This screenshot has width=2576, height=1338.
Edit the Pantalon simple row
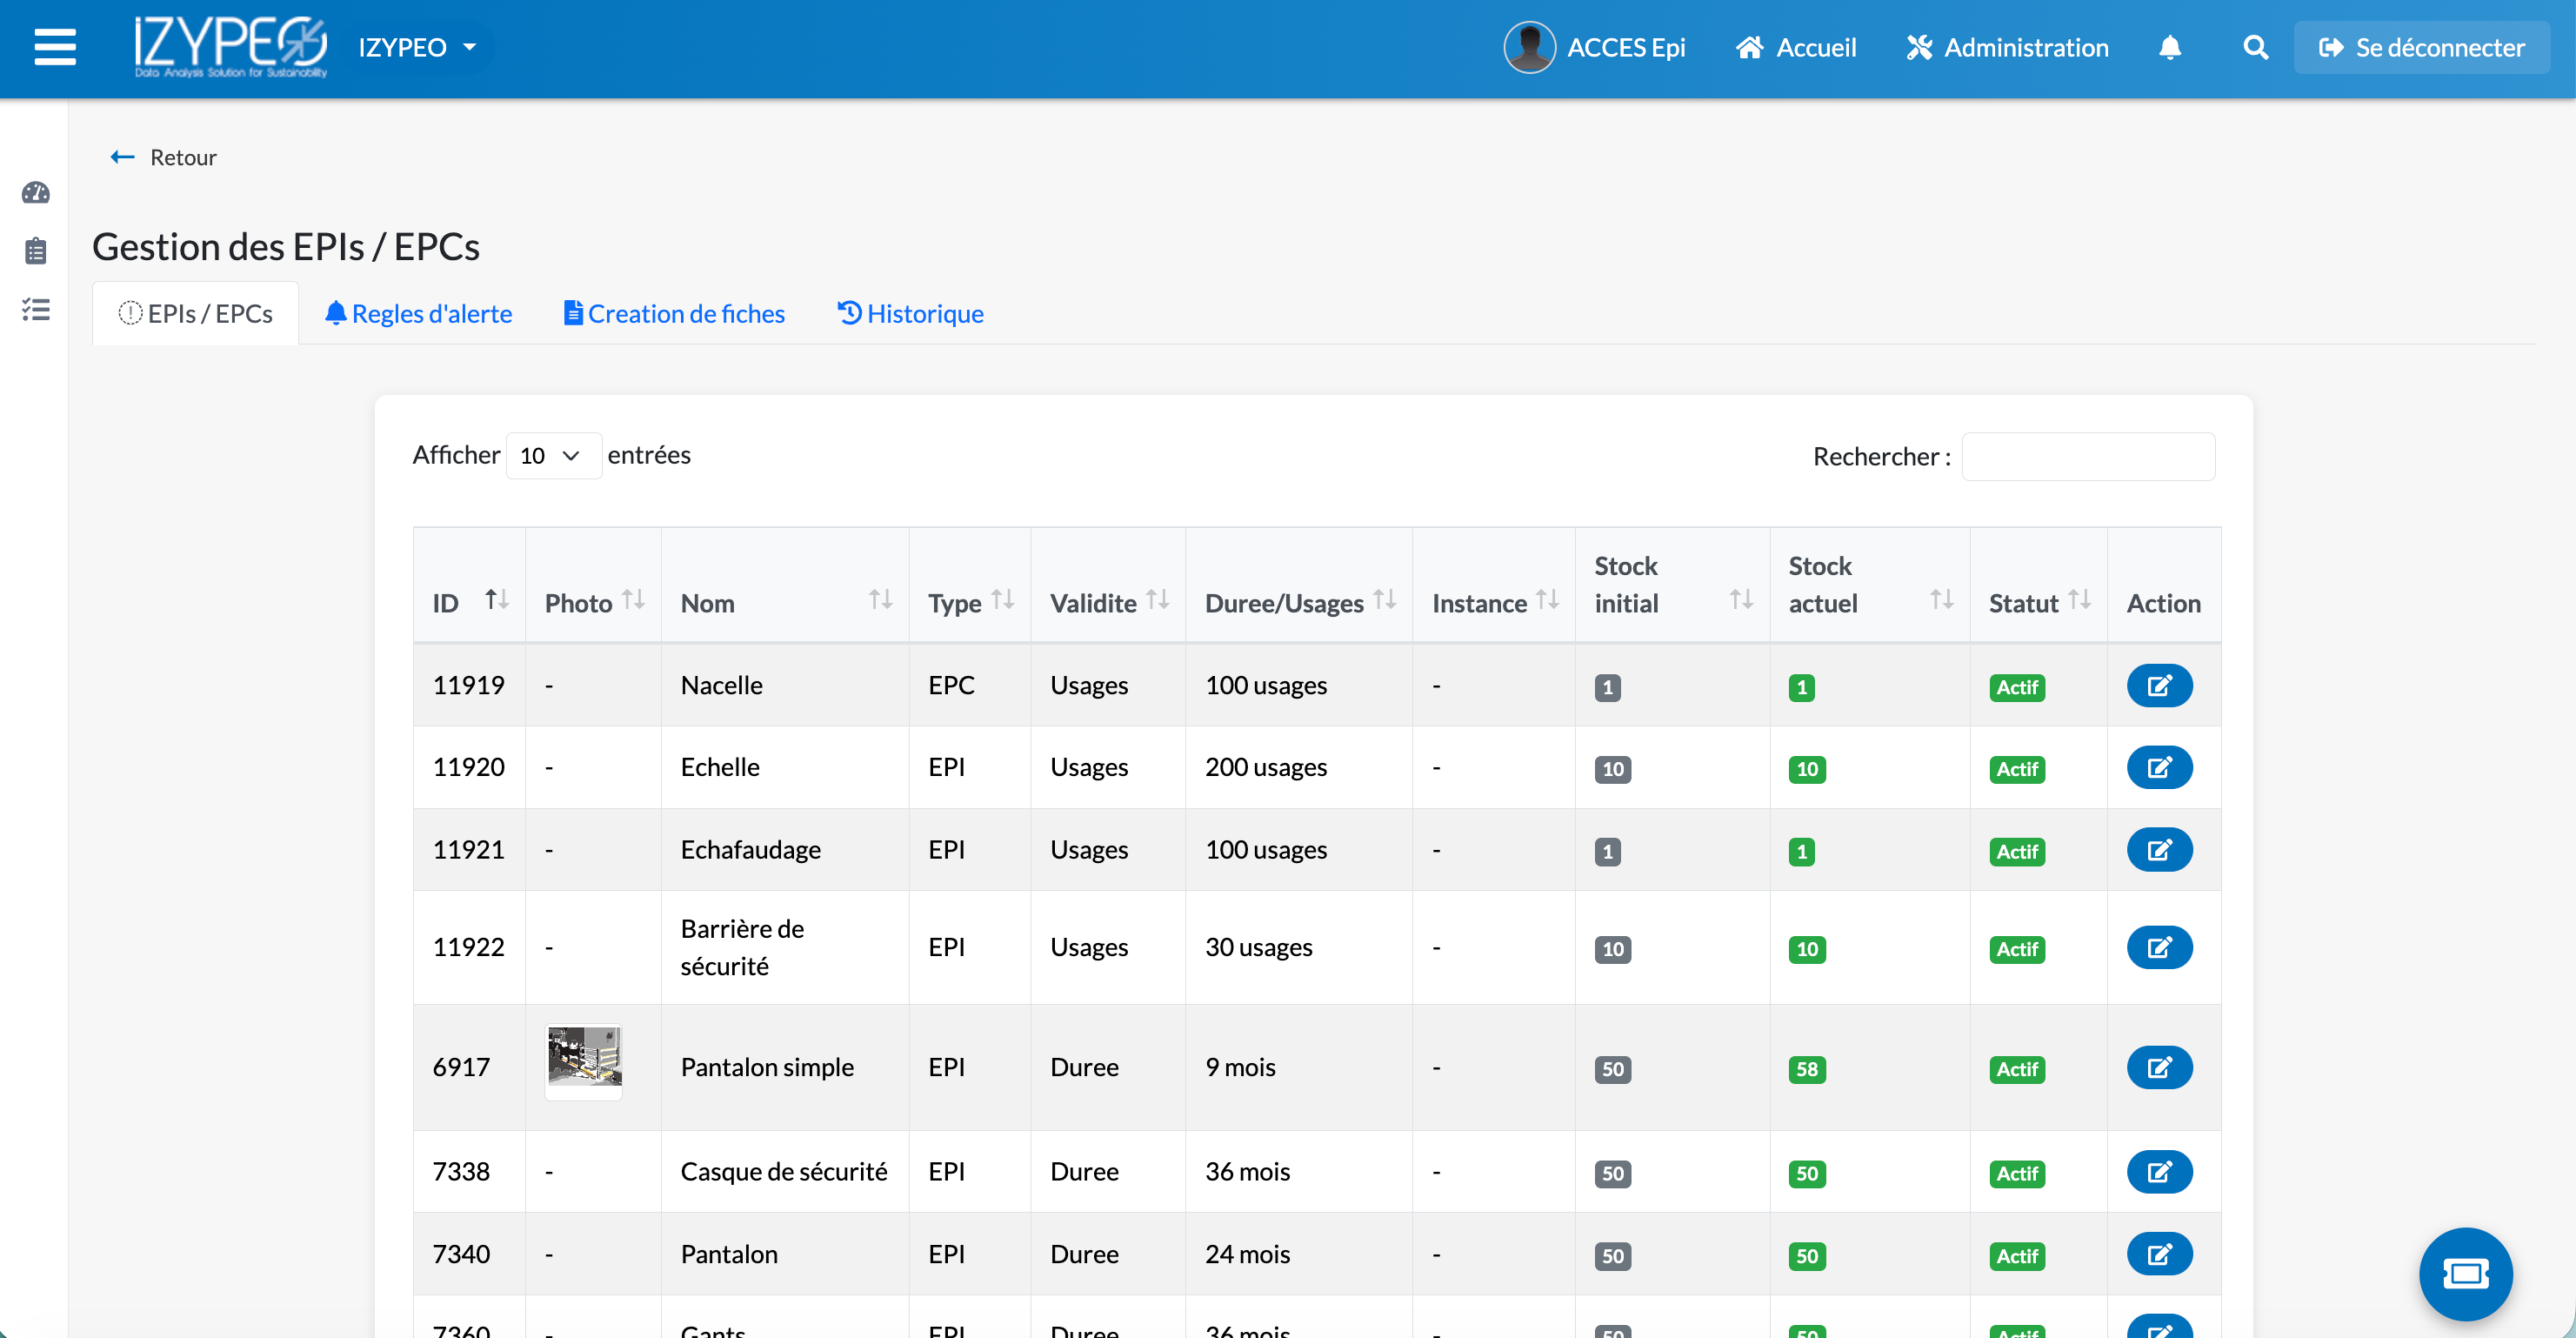[2159, 1068]
